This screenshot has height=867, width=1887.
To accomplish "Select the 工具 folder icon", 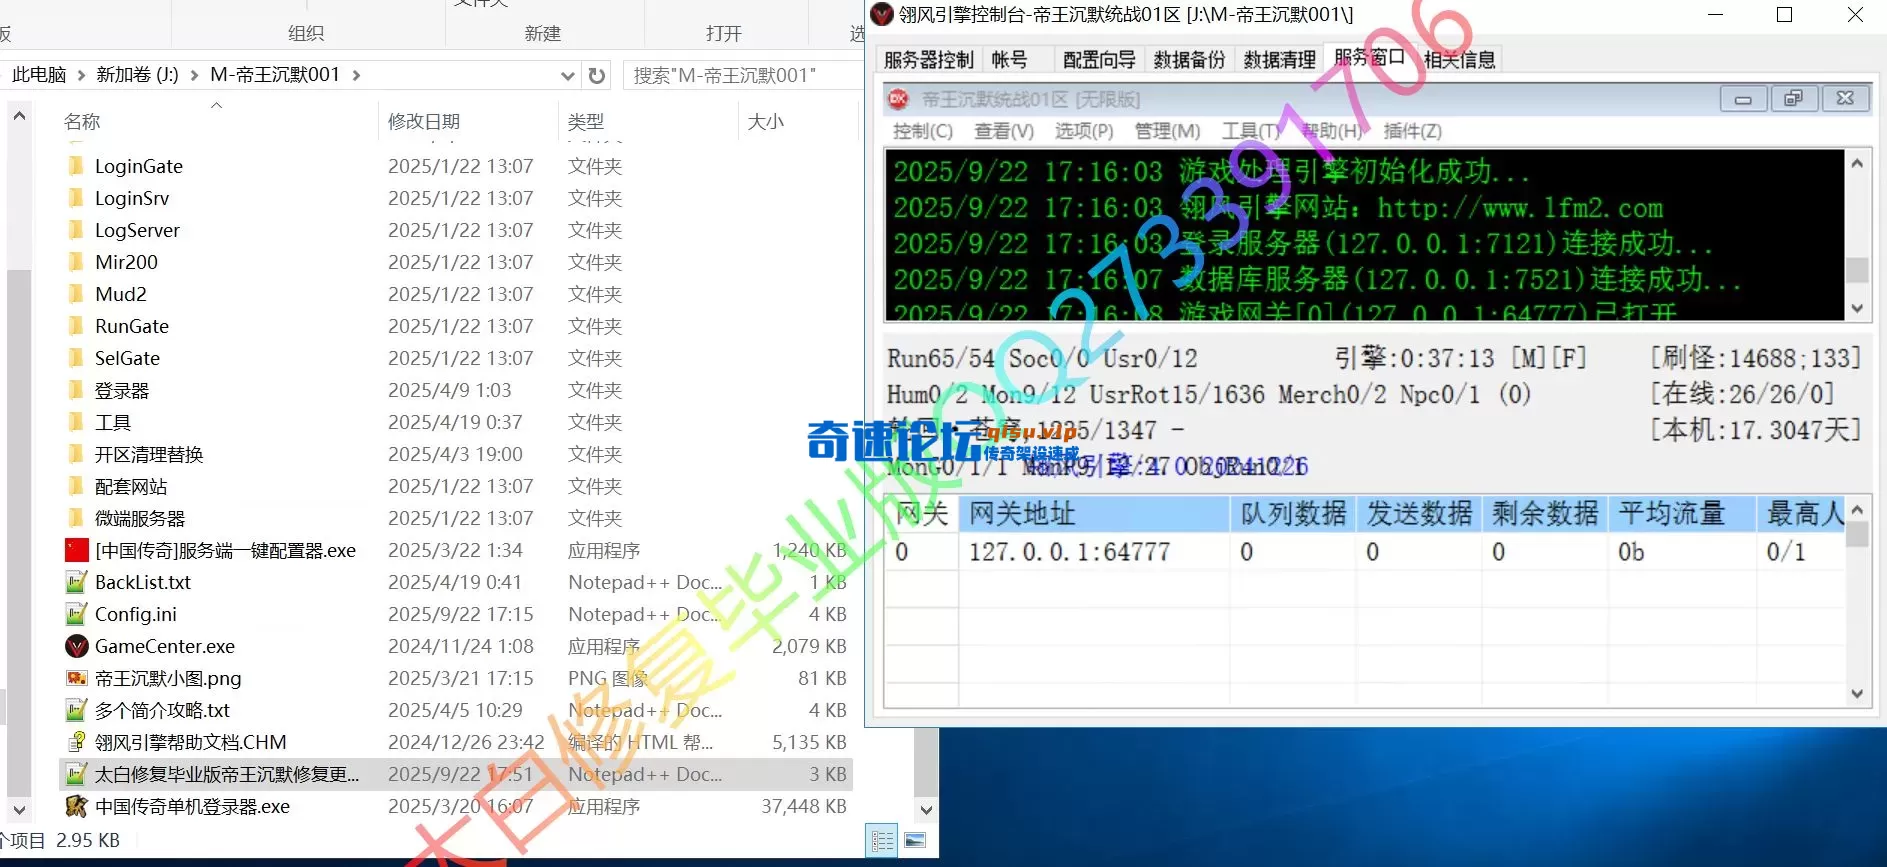I will 76,422.
